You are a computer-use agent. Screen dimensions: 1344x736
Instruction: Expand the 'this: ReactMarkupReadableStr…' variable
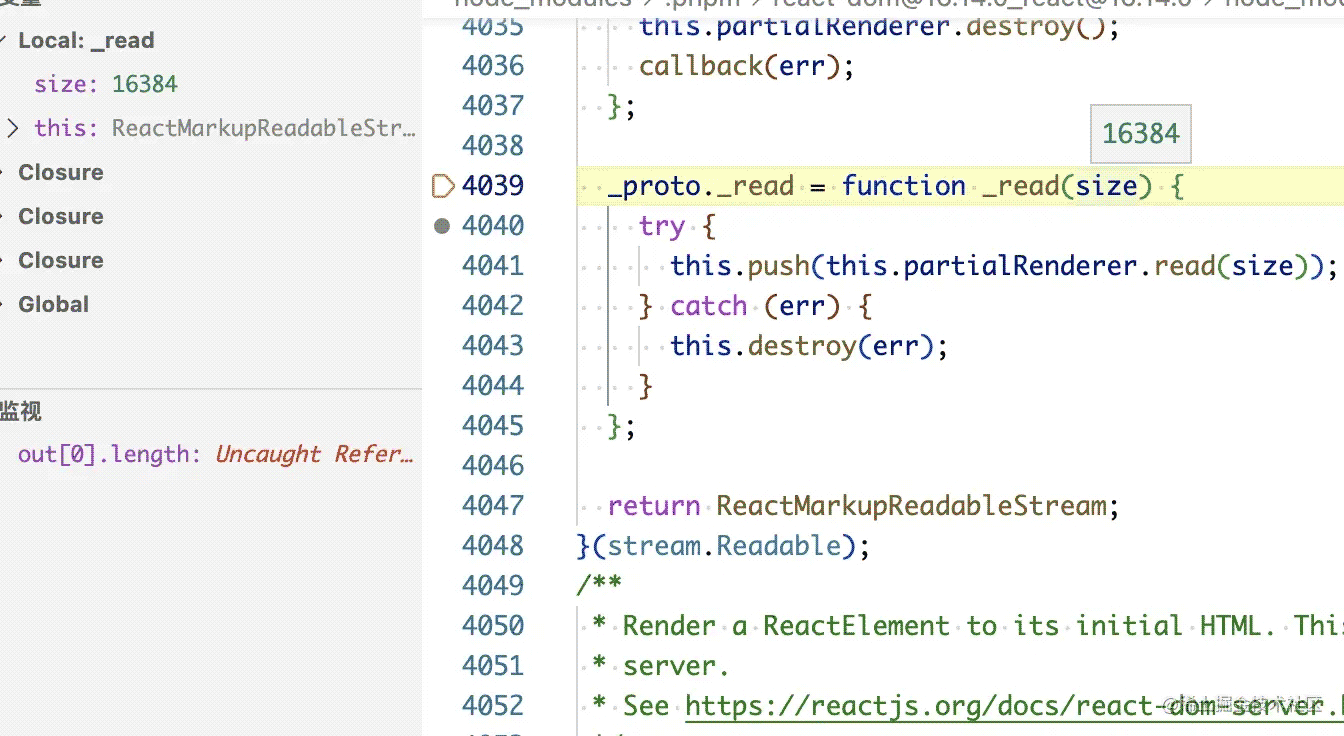(13, 128)
